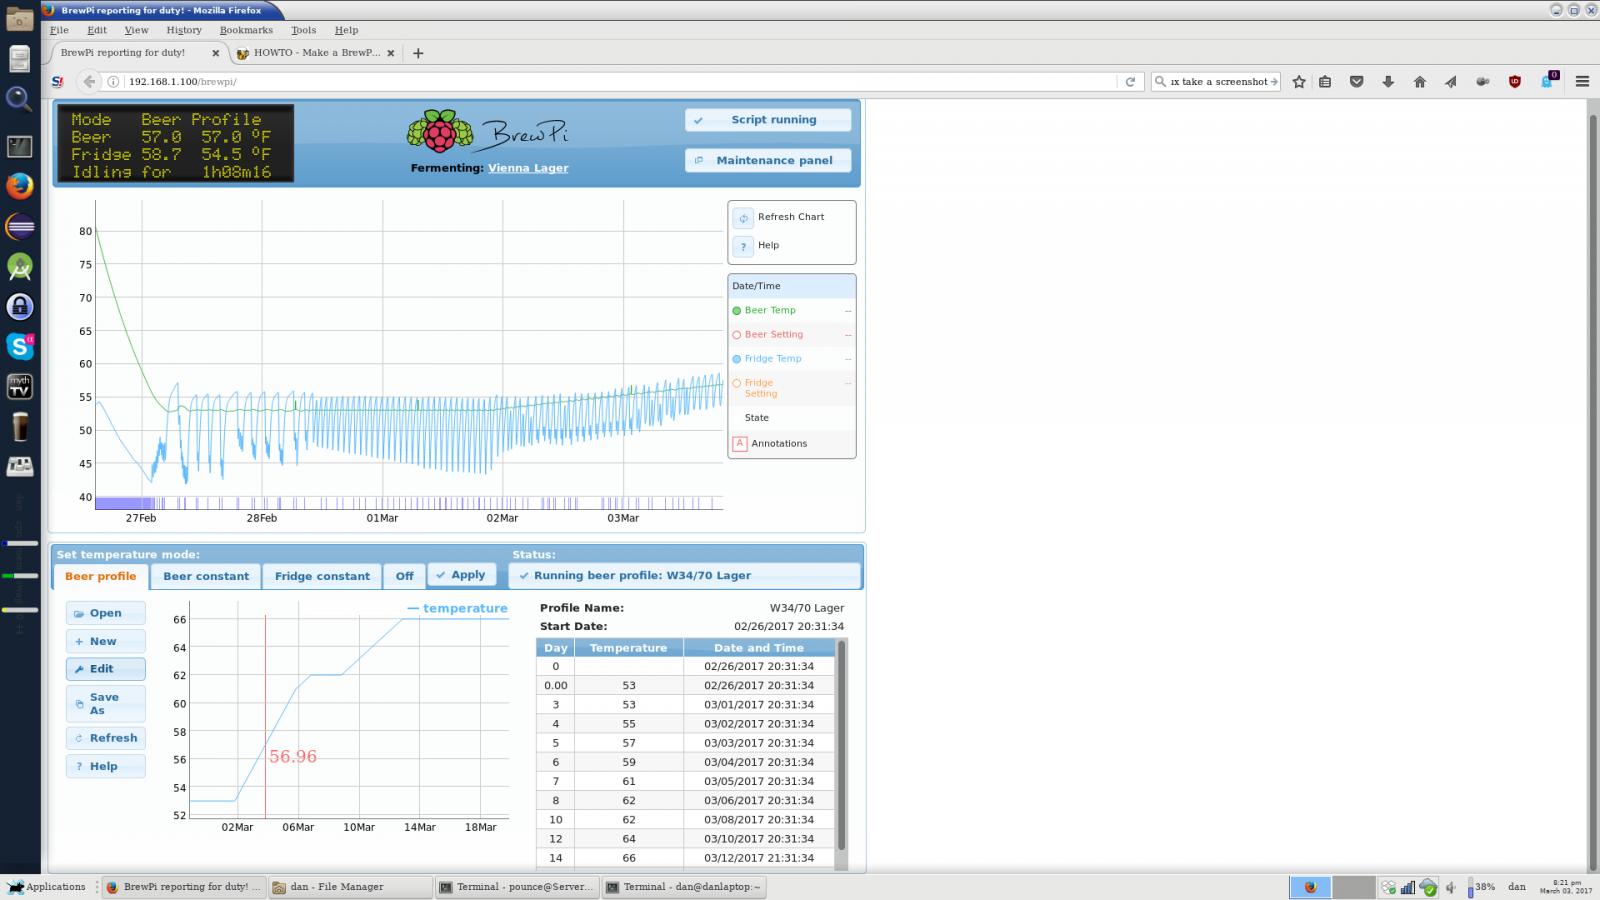The width and height of the screenshot is (1600, 900).
Task: Open the Vienna Lager link
Action: coord(528,168)
